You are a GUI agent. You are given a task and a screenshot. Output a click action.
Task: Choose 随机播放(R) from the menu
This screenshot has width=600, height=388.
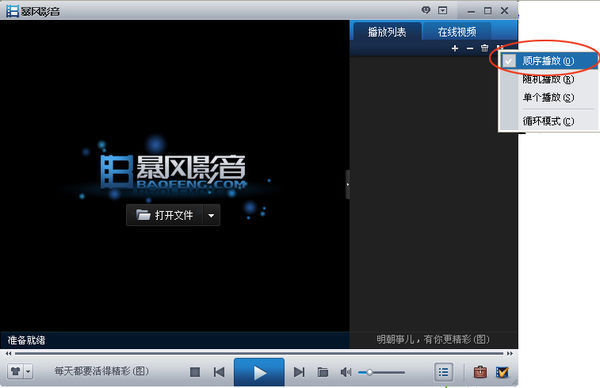(x=549, y=79)
